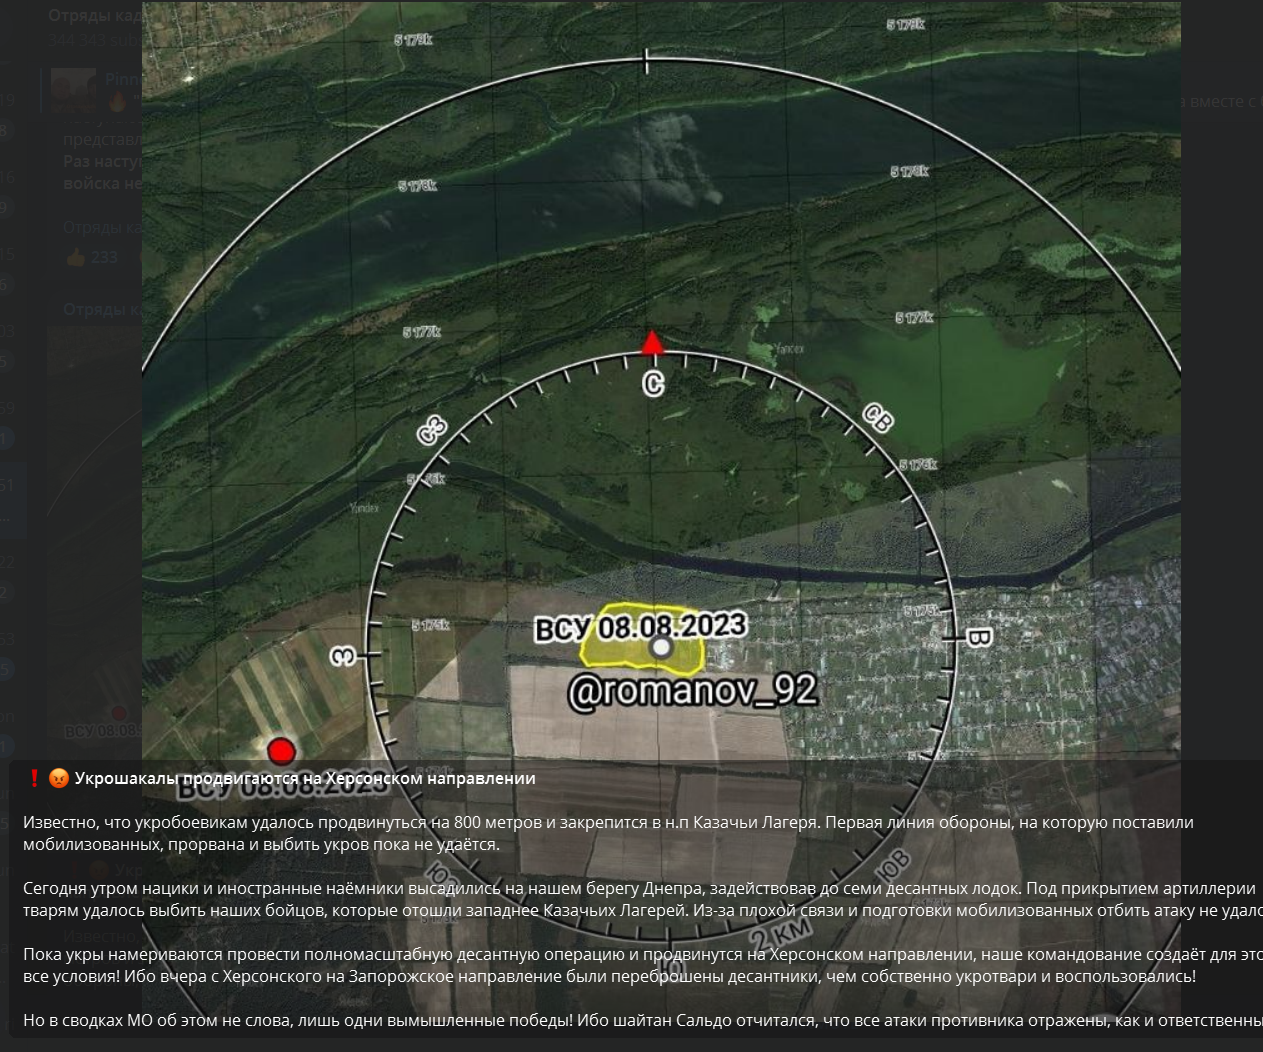Screen dimensions: 1263x1052
Task: Click the caption headline about Херсонском направлении
Action: [x=305, y=778]
